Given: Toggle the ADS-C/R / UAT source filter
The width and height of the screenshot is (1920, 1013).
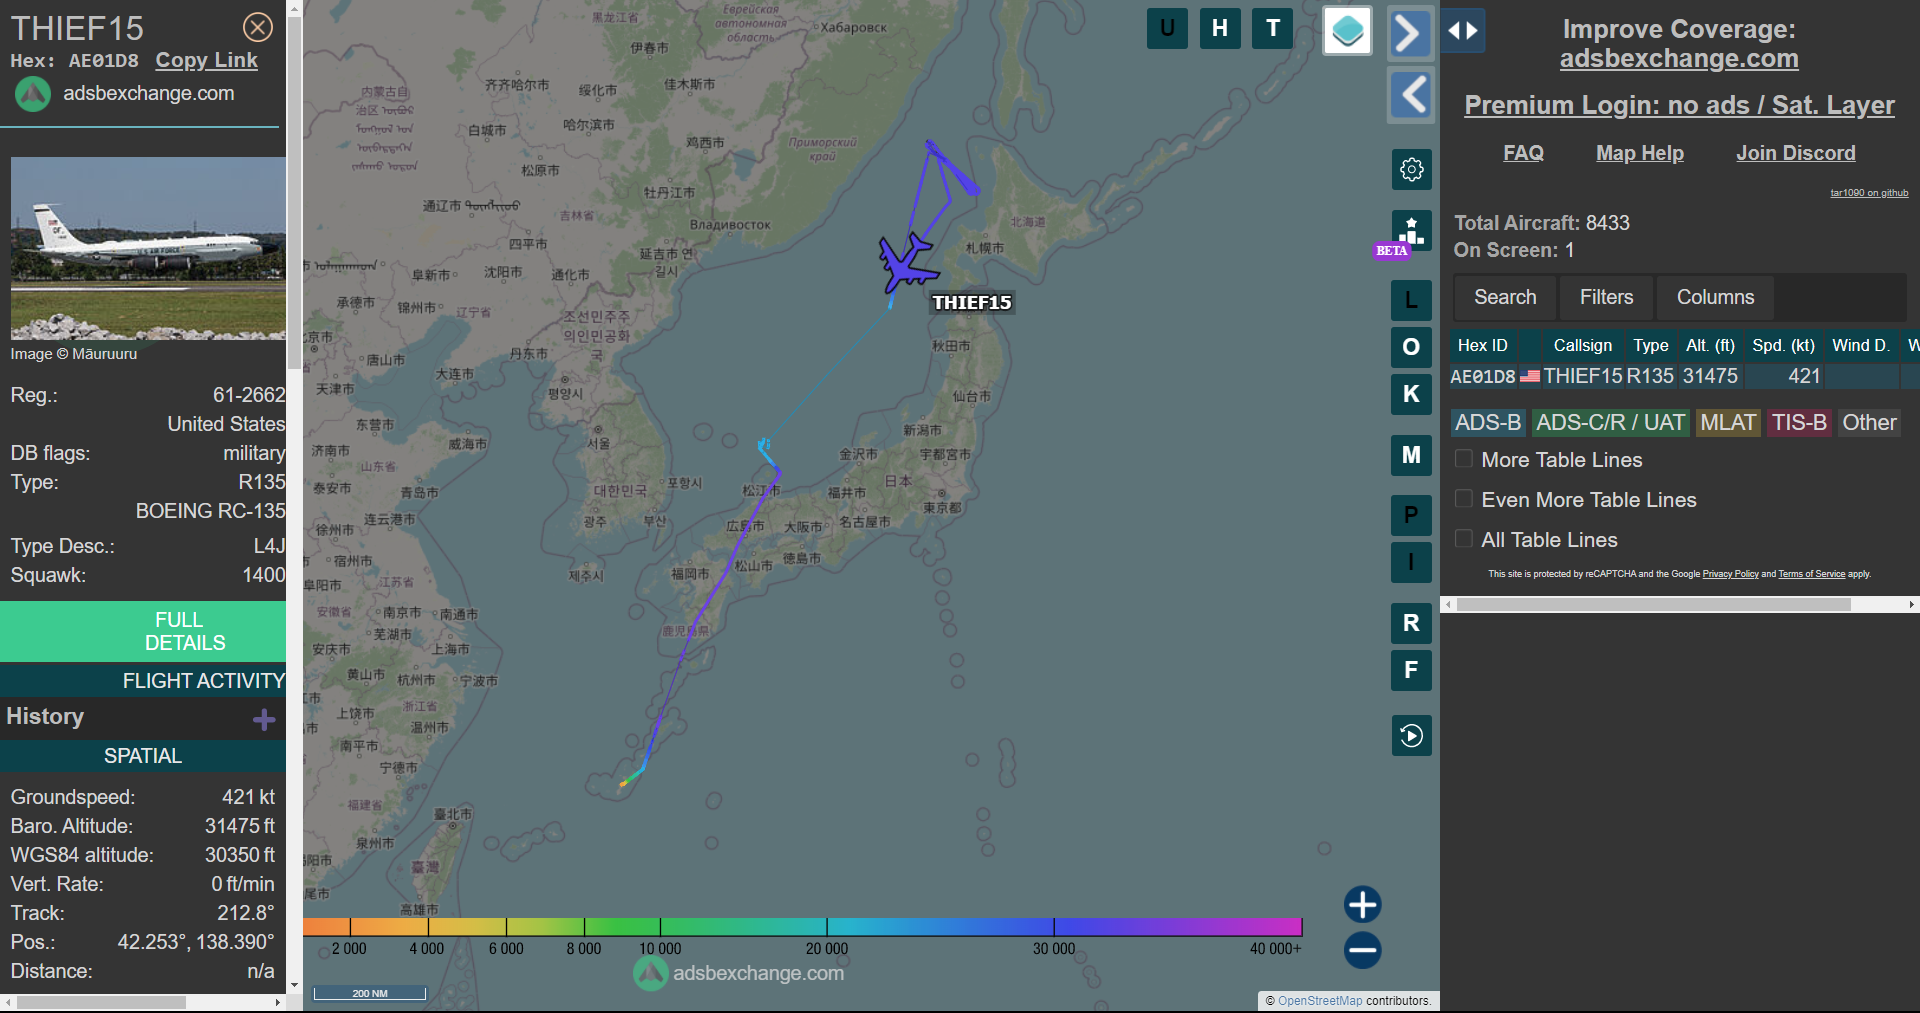Looking at the screenshot, I should tap(1610, 423).
